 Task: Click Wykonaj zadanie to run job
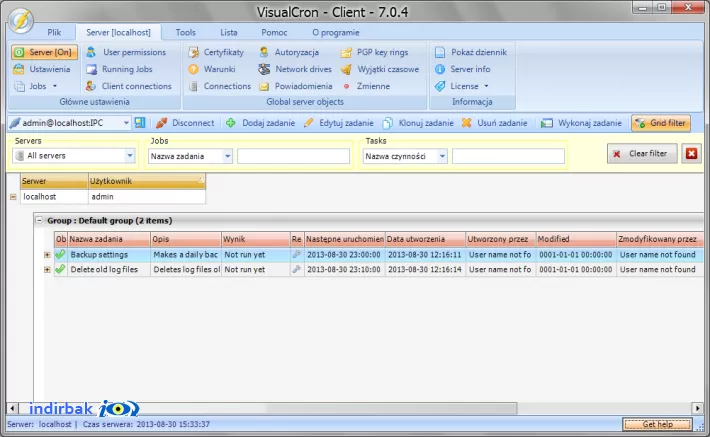581,123
